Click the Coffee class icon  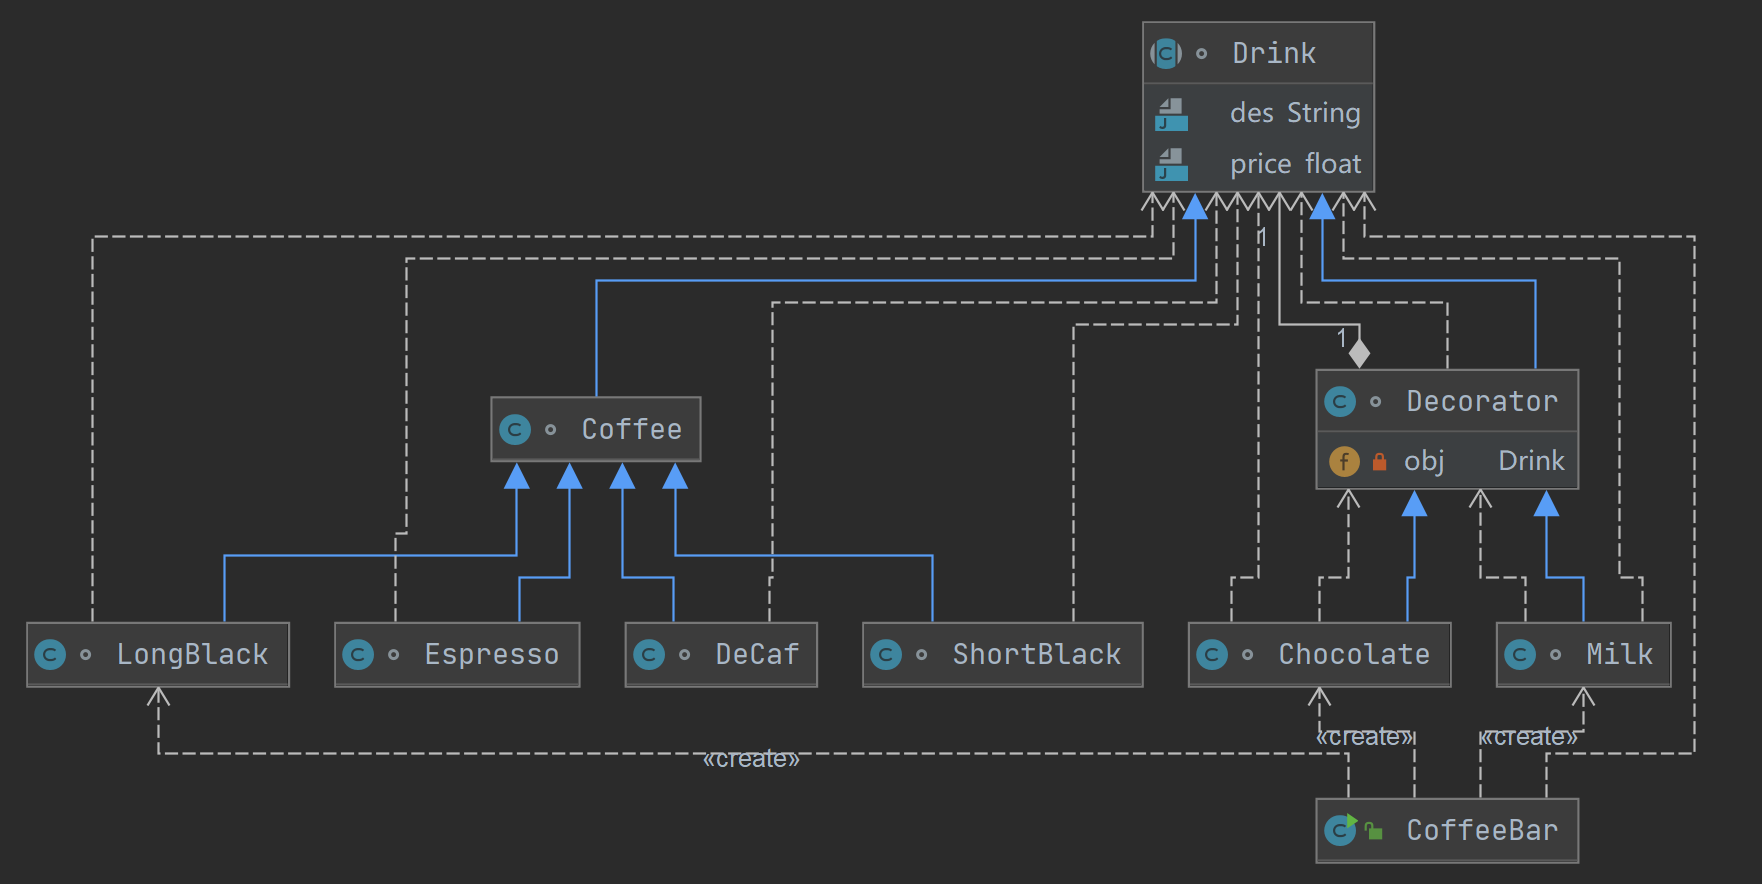coord(515,430)
